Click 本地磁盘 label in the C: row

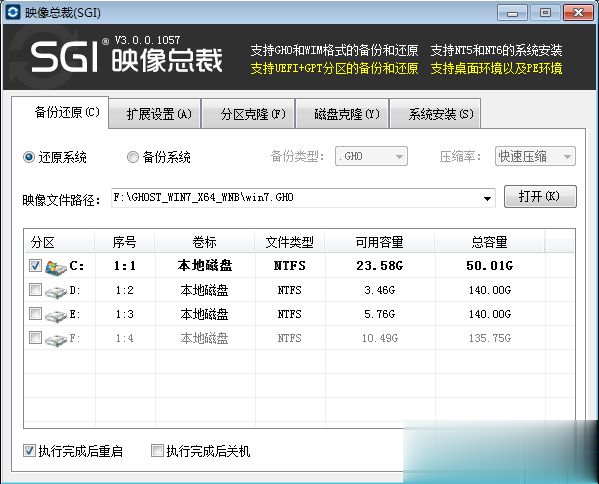click(x=205, y=265)
